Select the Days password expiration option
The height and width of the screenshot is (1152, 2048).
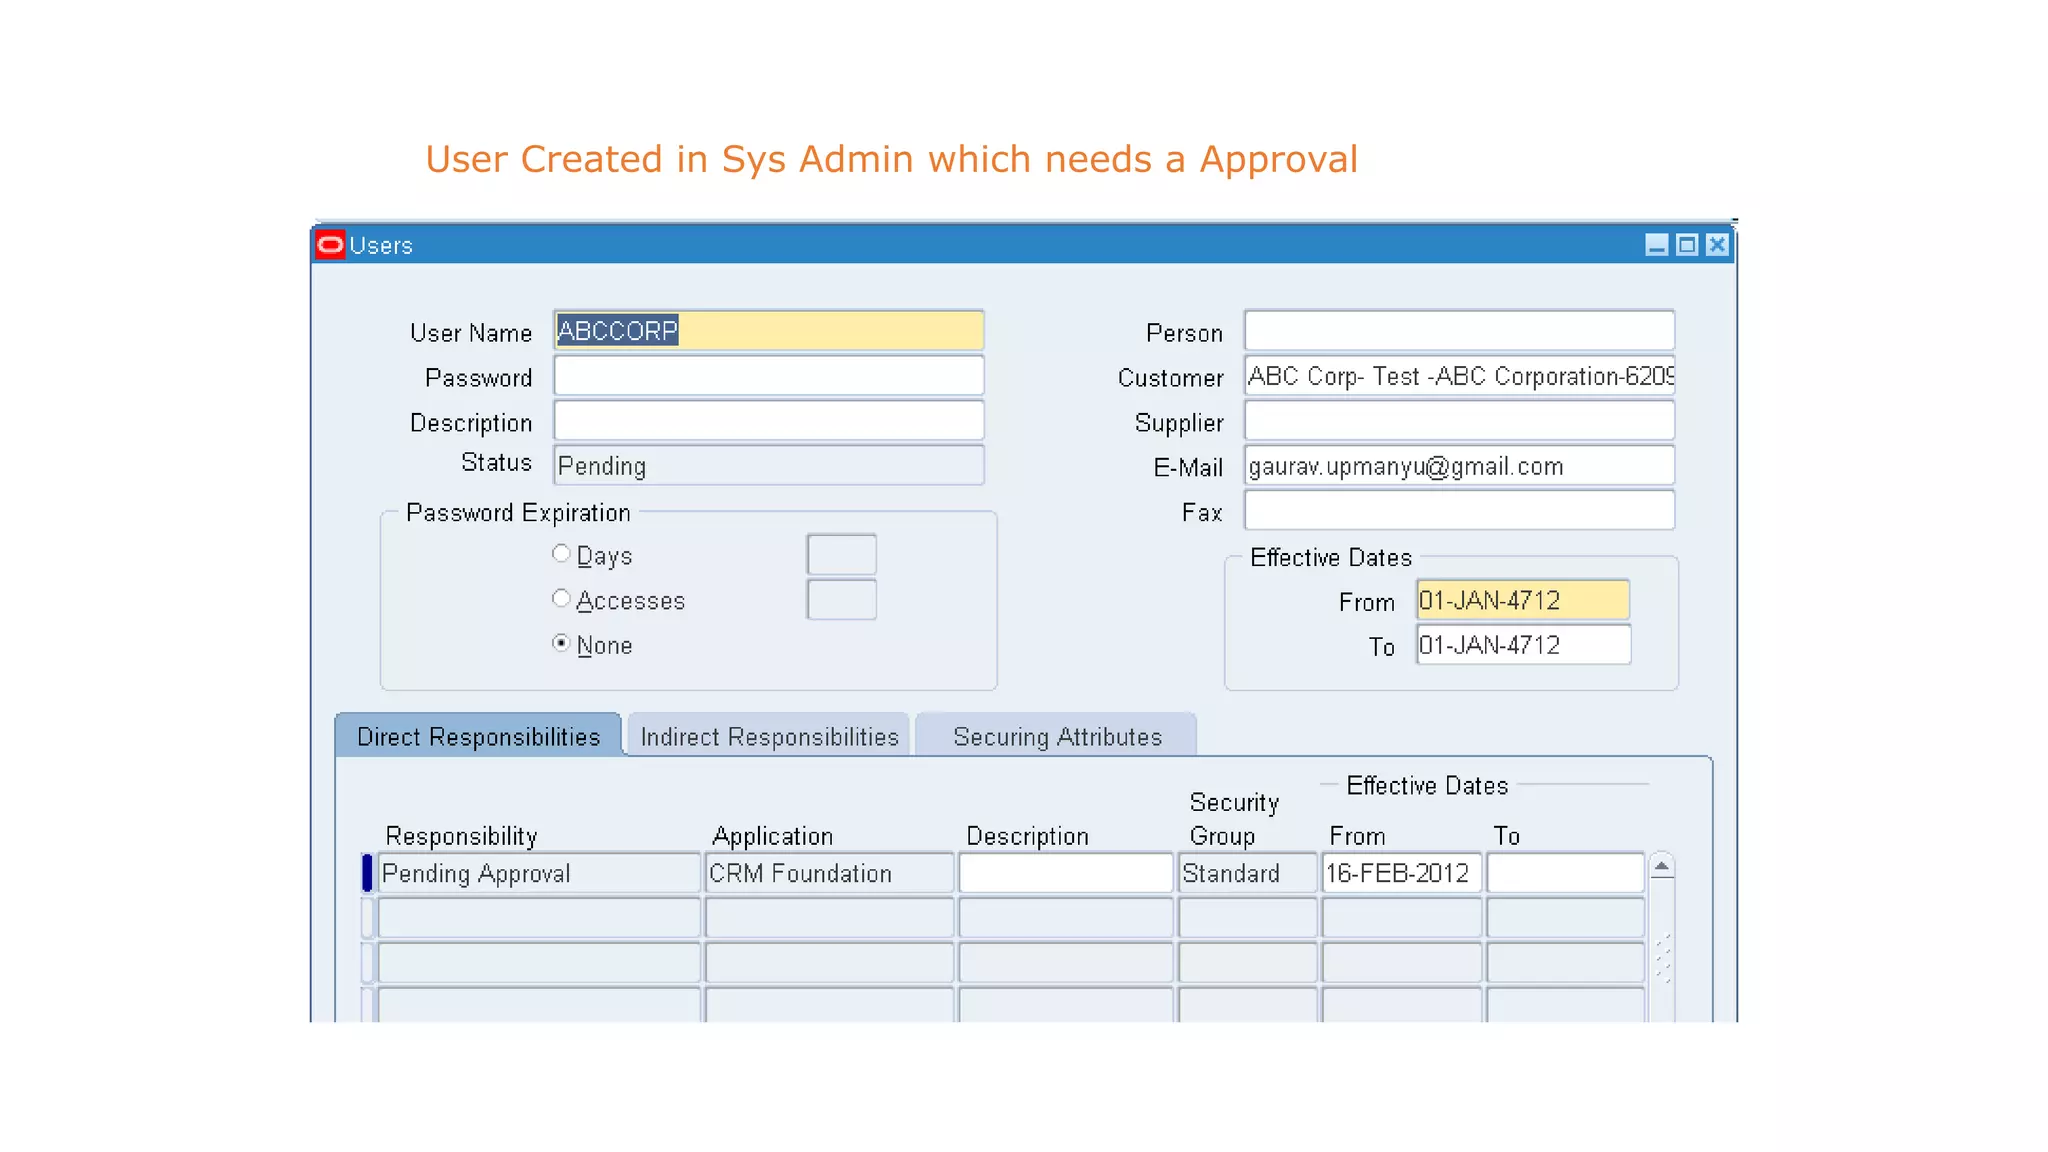point(561,553)
